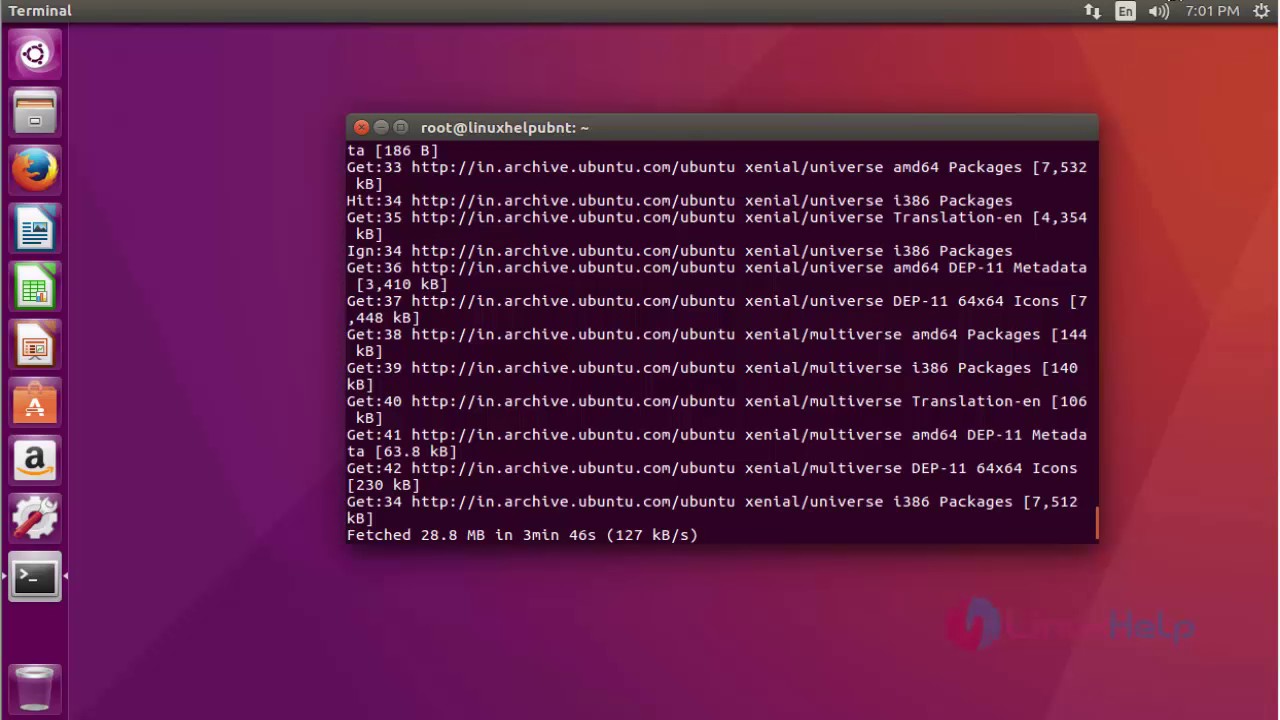Click the 'ta [186 B]' line at top
Image resolution: width=1280 pixels, height=720 pixels.
coord(393,151)
